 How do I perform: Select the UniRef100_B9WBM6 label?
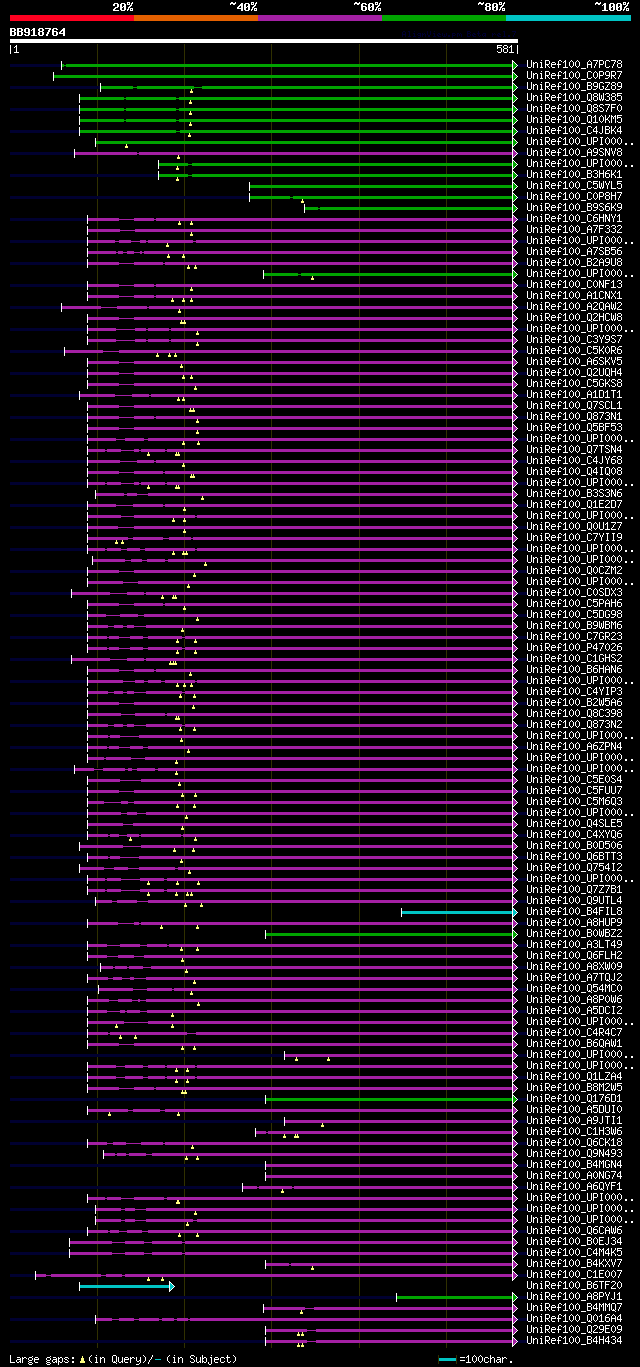pos(574,625)
